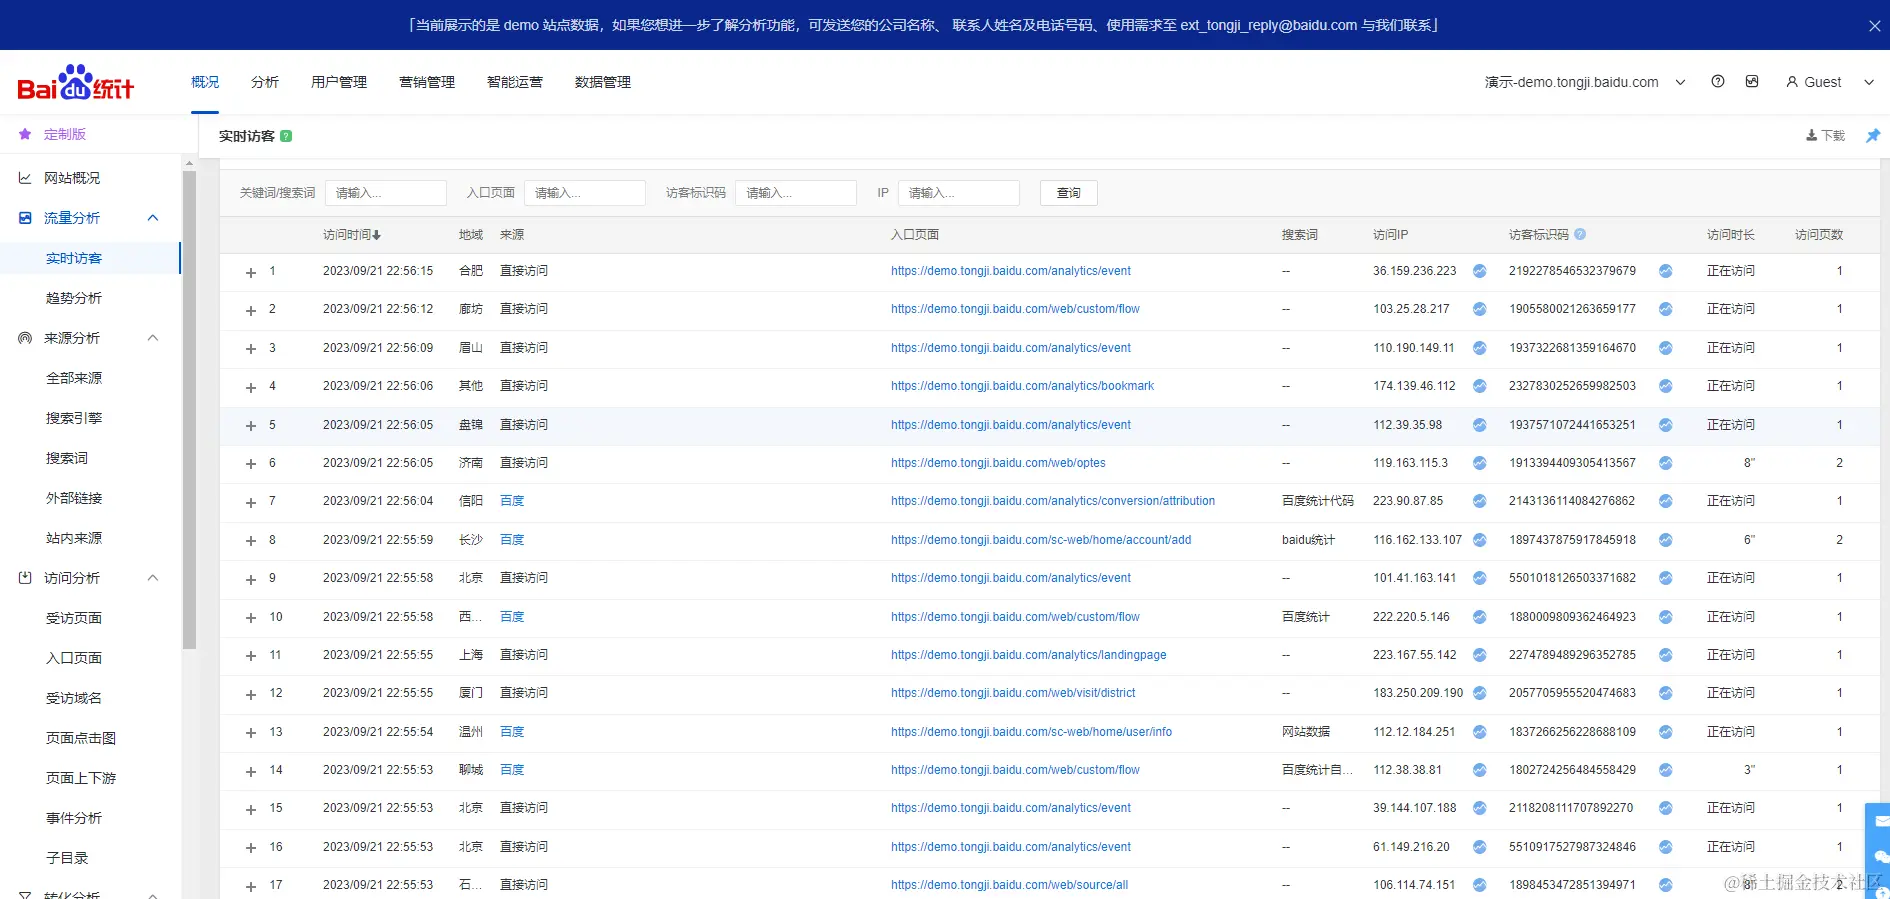Expand visitor row 12 details
This screenshot has height=899, width=1890.
251,694
